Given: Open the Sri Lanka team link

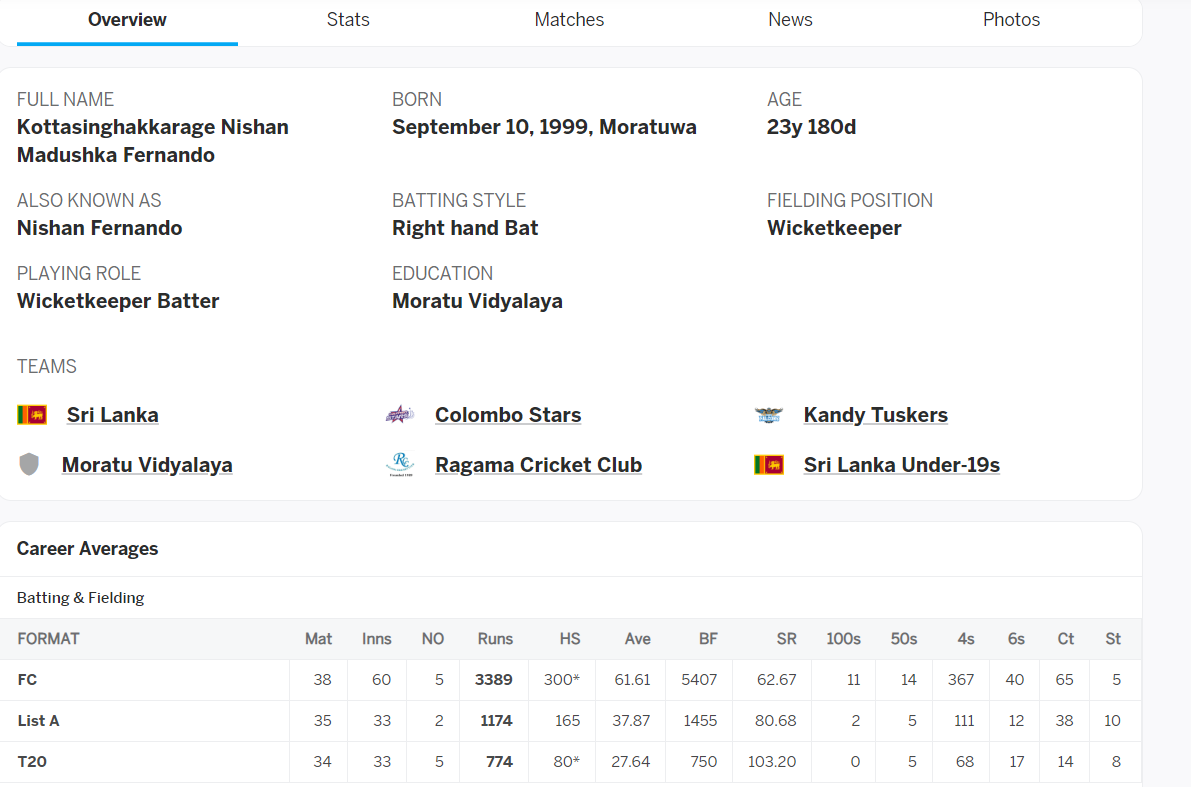Looking at the screenshot, I should click(x=112, y=415).
